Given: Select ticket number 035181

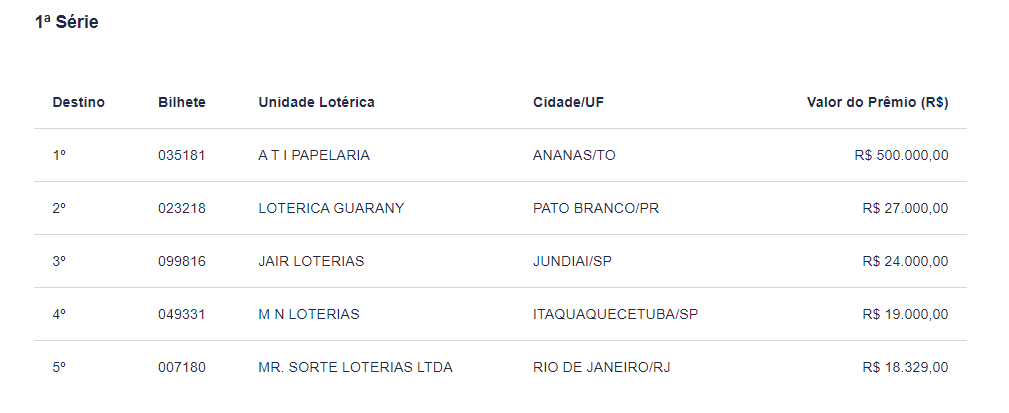Looking at the screenshot, I should (x=182, y=155).
